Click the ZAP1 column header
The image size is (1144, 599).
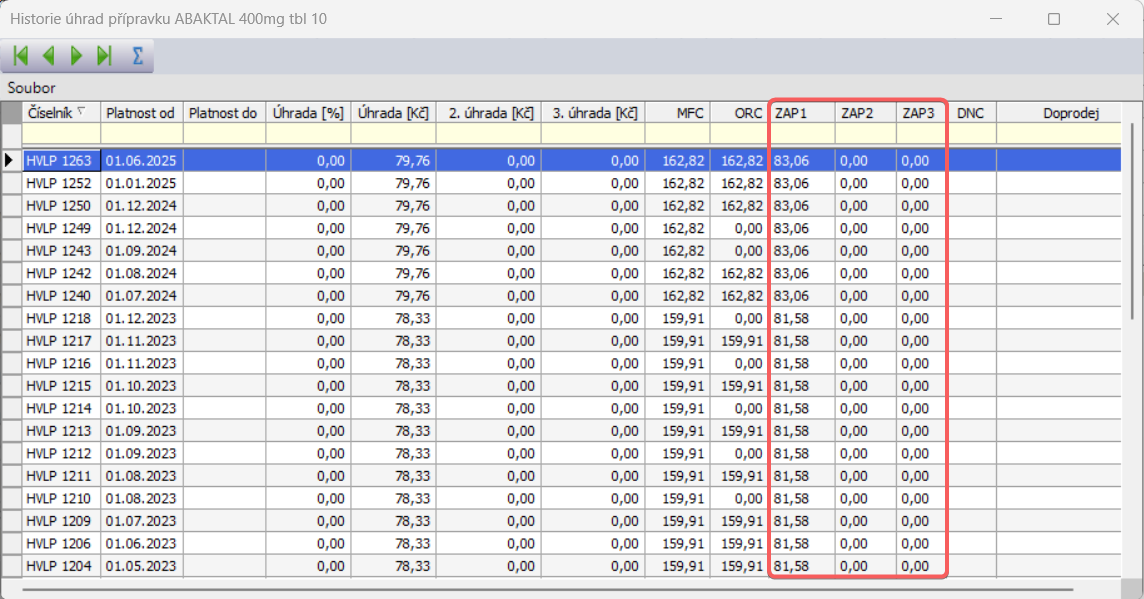click(802, 112)
